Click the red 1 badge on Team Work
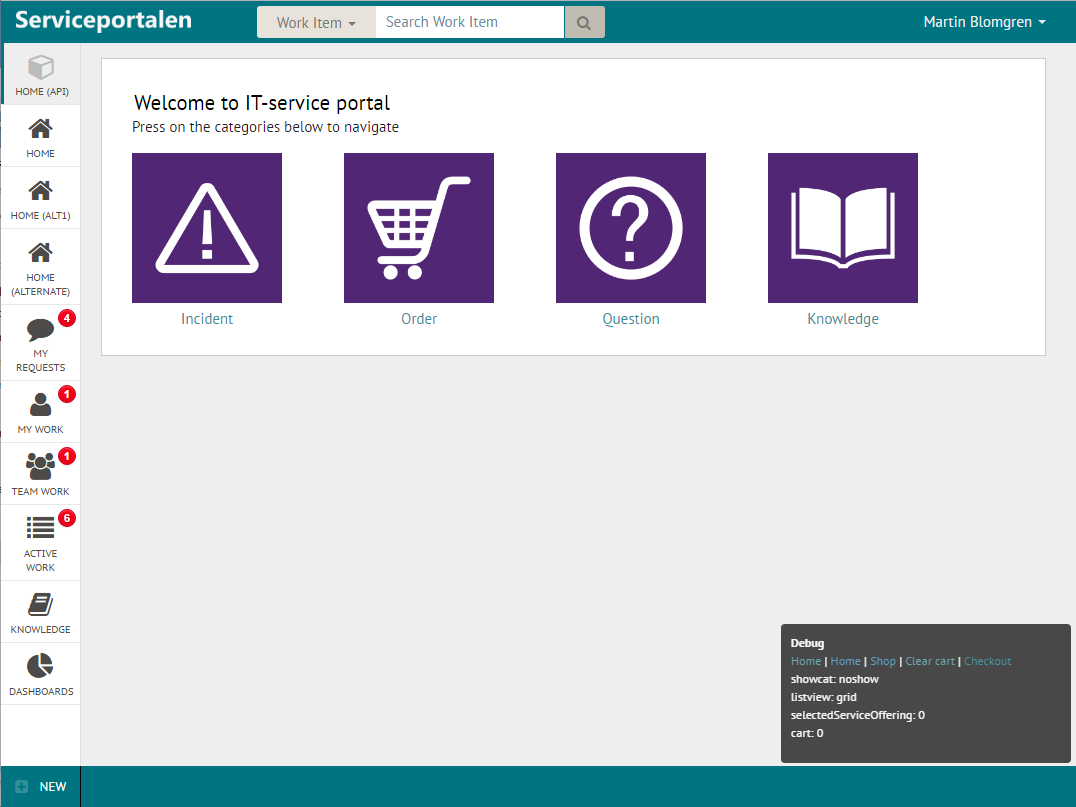Viewport: 1076px width, 807px height. 67,456
